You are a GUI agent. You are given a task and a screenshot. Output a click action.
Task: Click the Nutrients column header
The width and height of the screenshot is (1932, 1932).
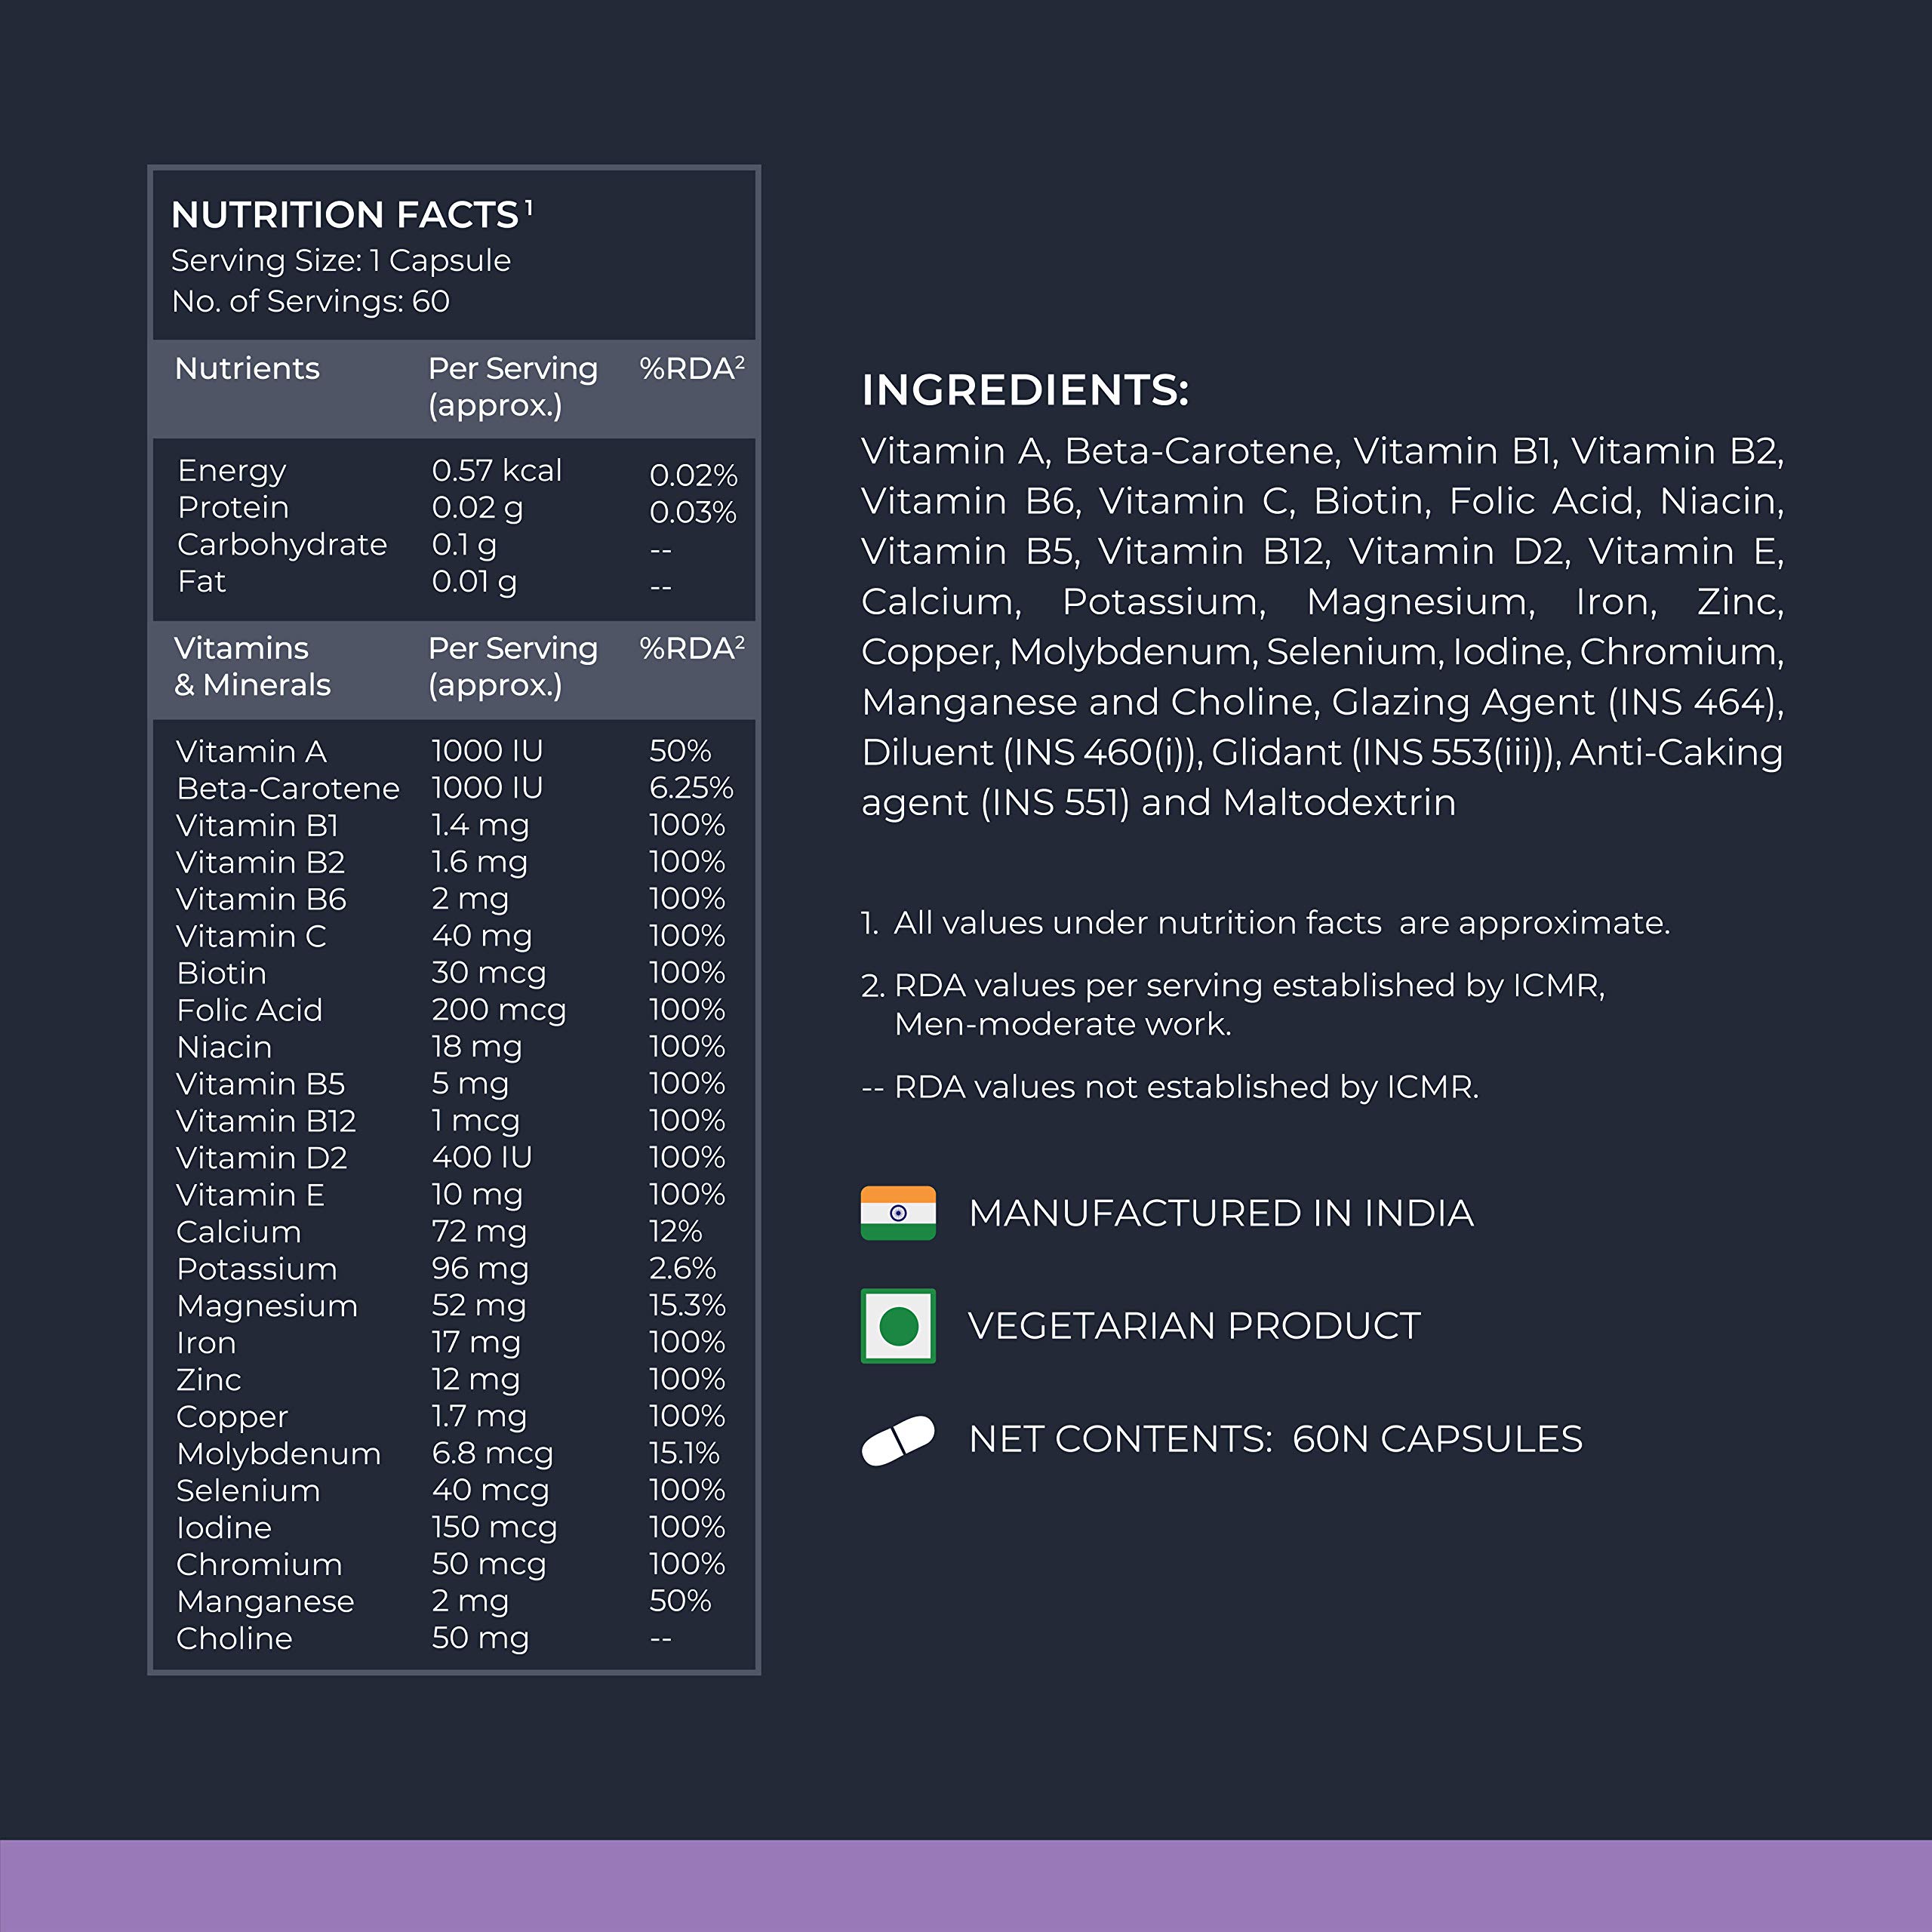click(x=247, y=368)
